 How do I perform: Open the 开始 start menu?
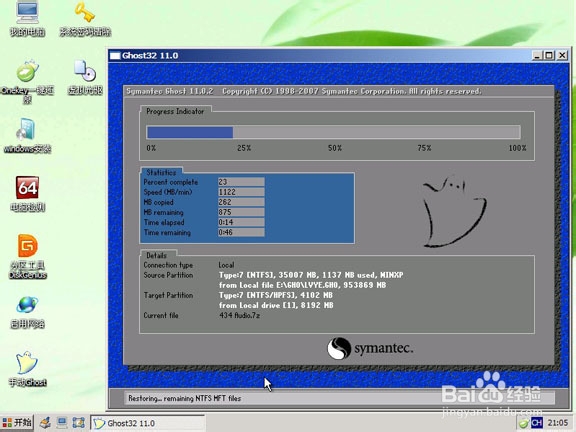(17, 423)
